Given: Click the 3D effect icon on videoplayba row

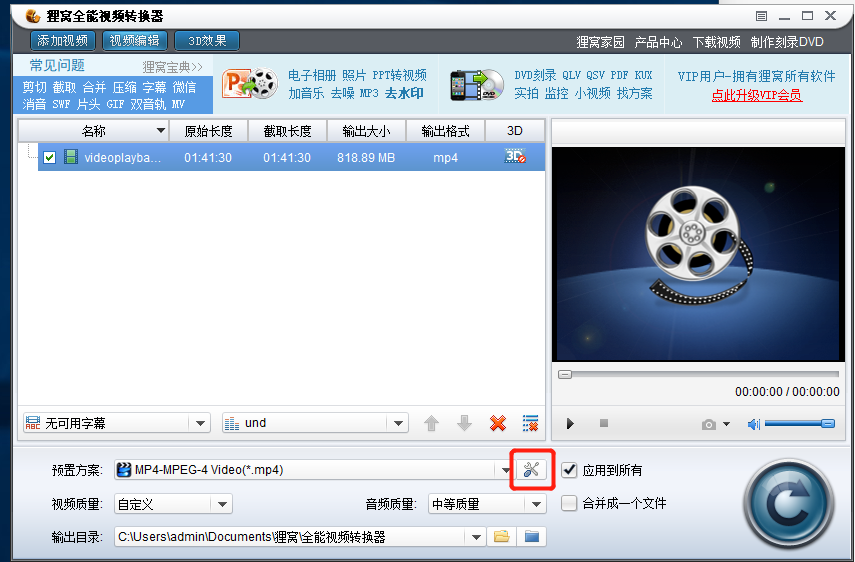Looking at the screenshot, I should pyautogui.click(x=515, y=156).
